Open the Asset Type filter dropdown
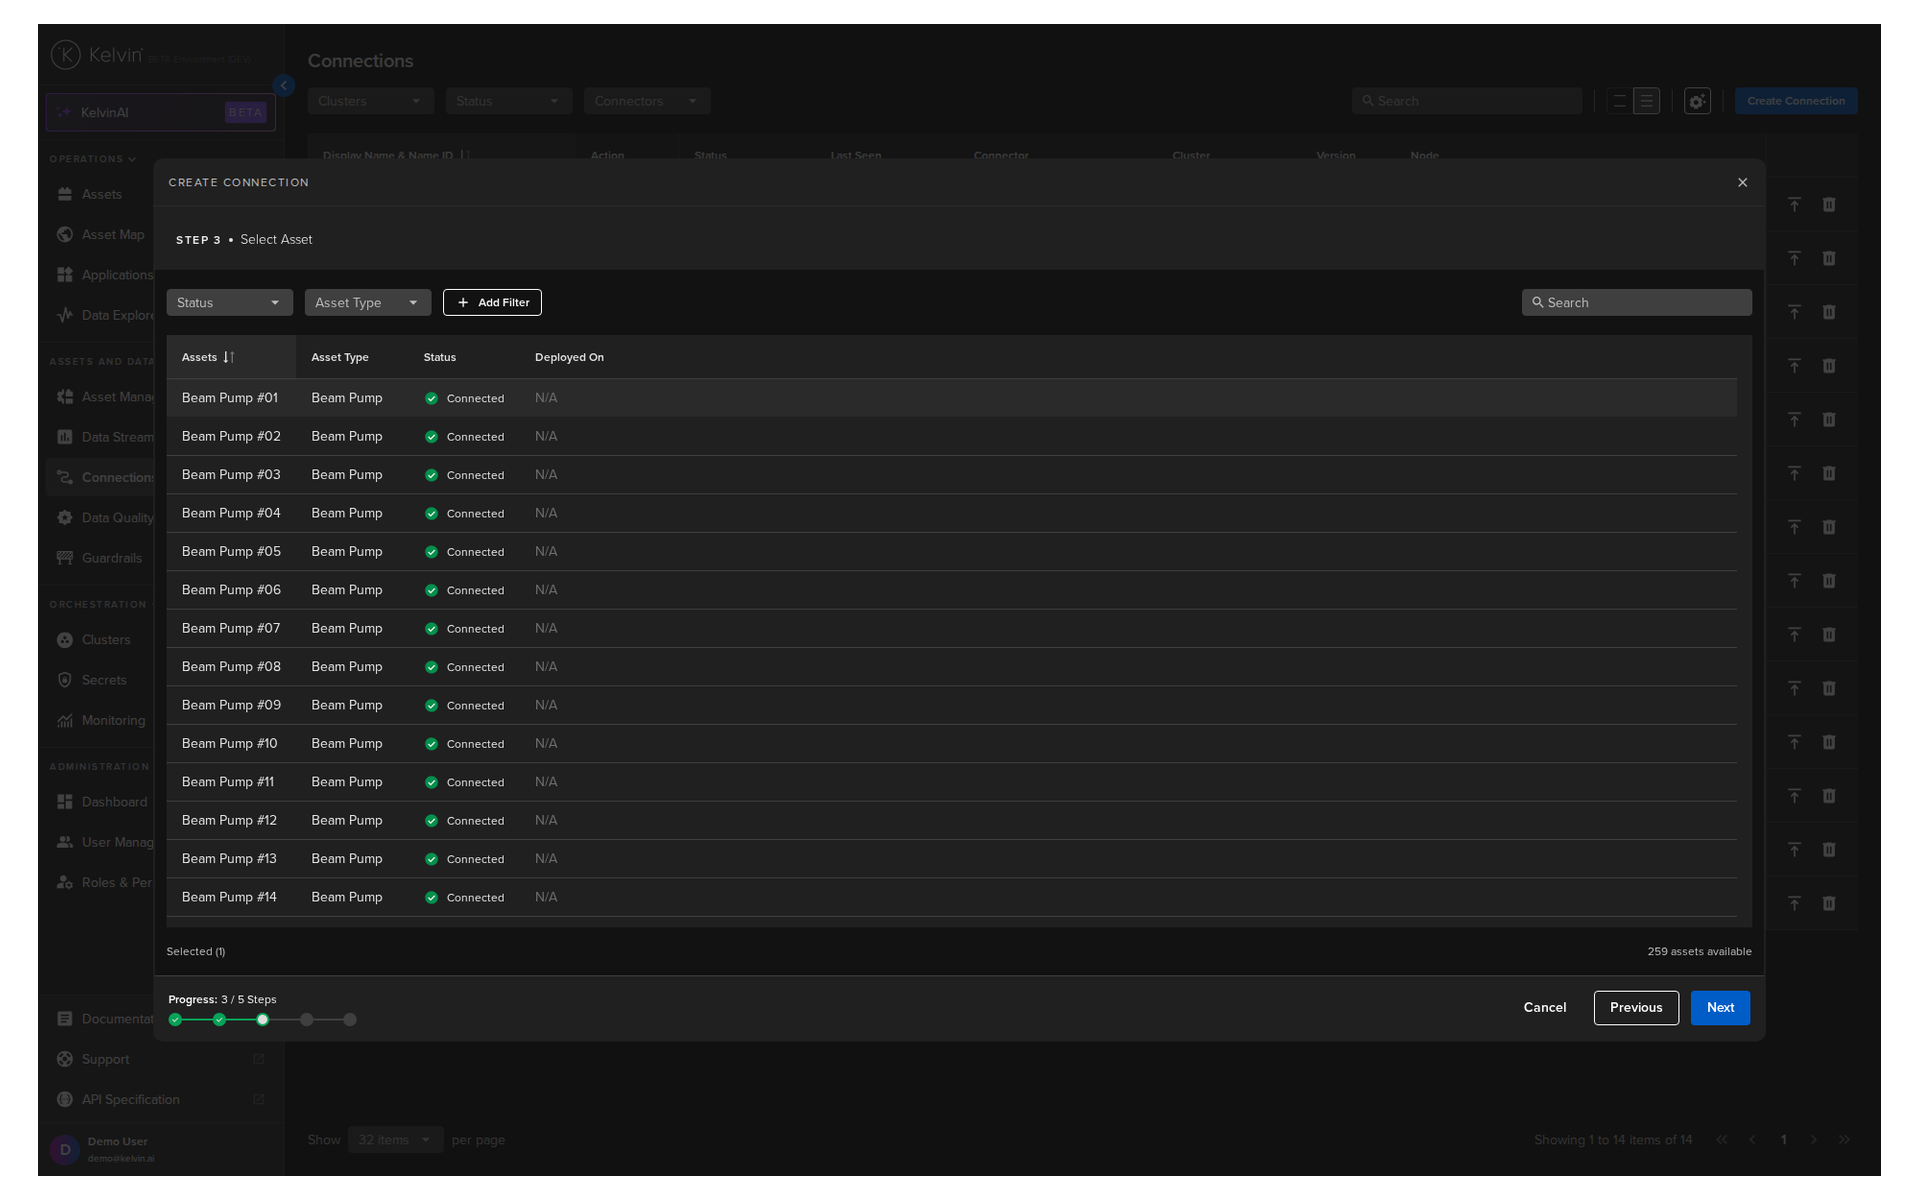Image resolution: width=1920 pixels, height=1200 pixels. click(x=367, y=302)
